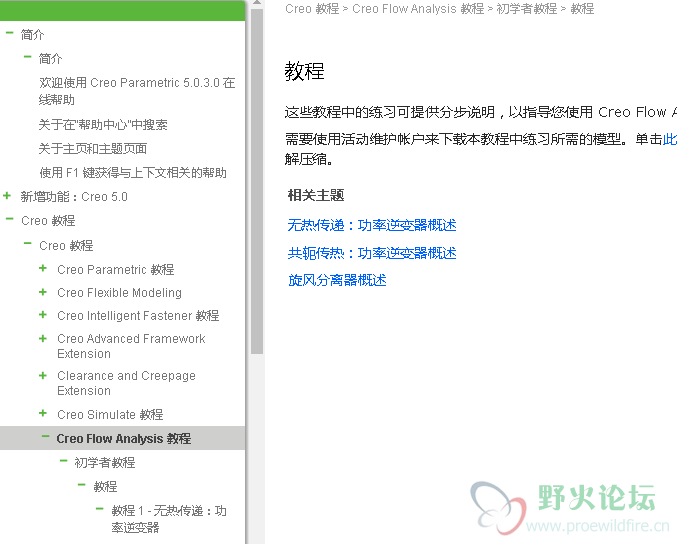
Task: Open 关于在"帮助中心"中搜索 topic
Action: [x=103, y=125]
